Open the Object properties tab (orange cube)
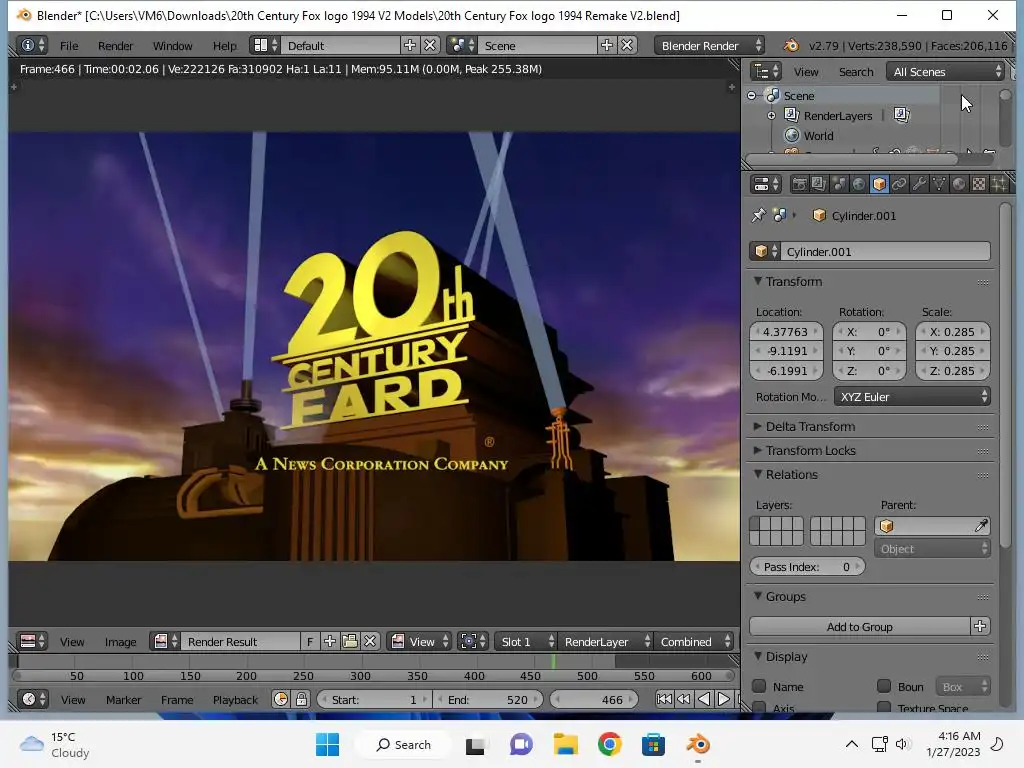The width and height of the screenshot is (1024, 768). (x=879, y=185)
